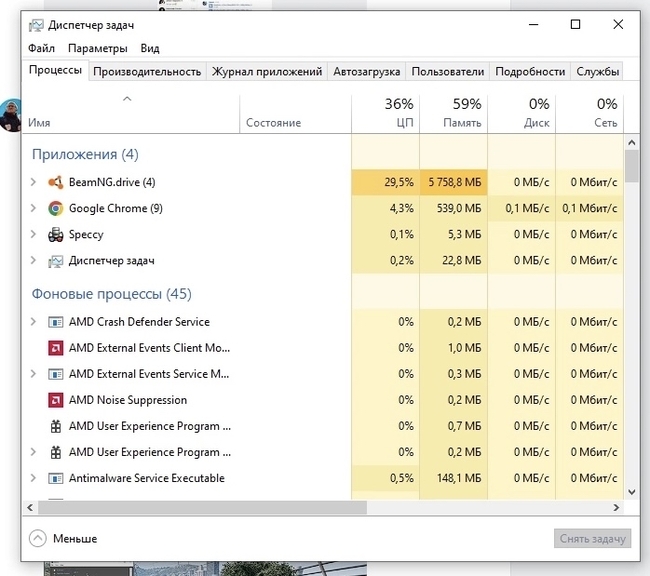
Task: Expand the Google Chrome process group
Action: point(33,208)
